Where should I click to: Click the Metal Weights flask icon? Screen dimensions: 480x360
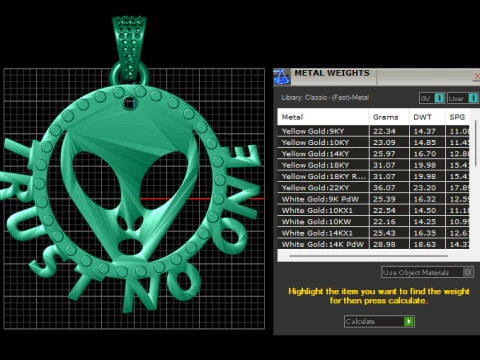(x=282, y=77)
